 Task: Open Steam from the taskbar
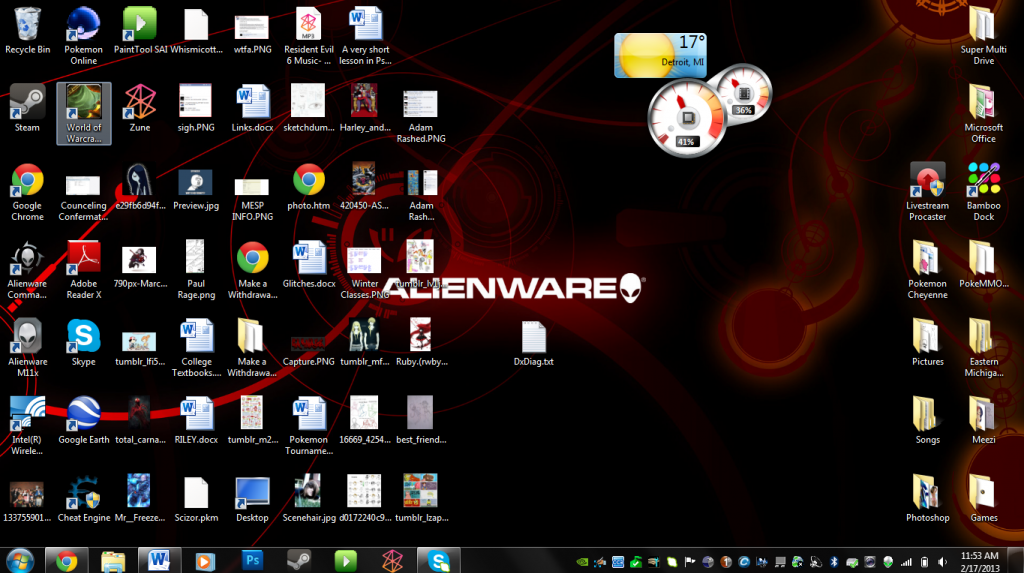299,561
